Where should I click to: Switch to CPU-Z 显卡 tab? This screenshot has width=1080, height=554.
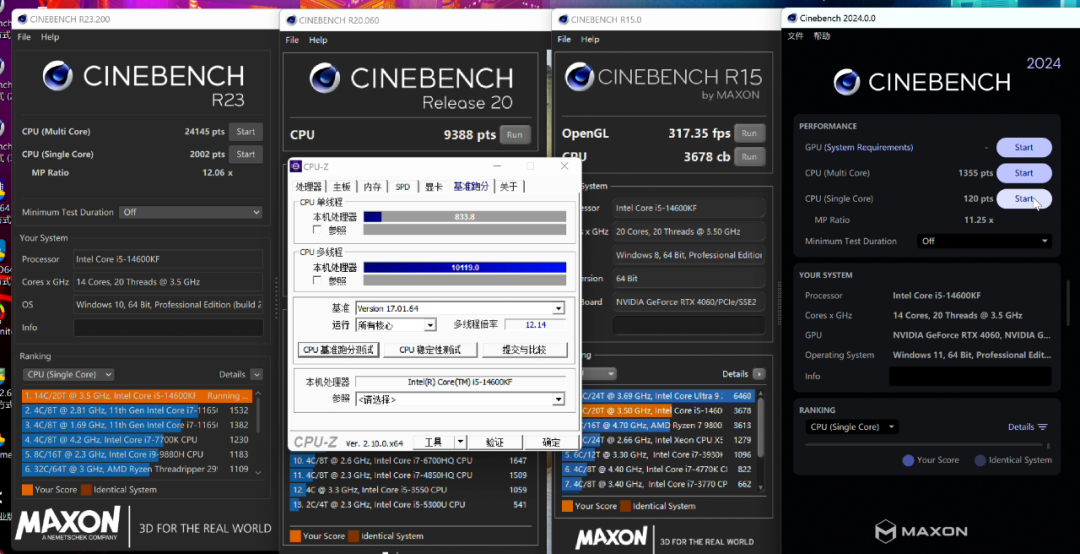[x=433, y=187]
